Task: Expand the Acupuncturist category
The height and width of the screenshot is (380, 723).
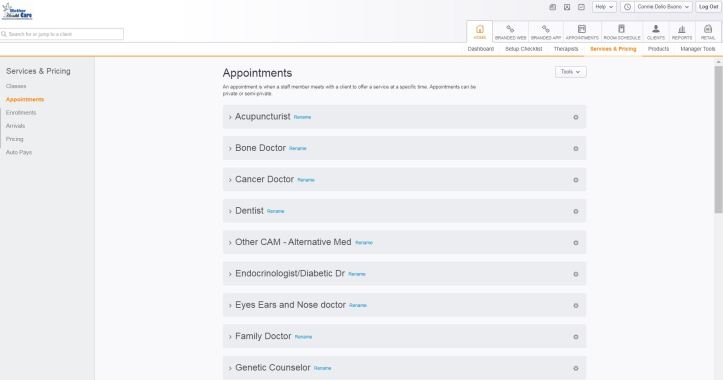Action: tap(230, 117)
